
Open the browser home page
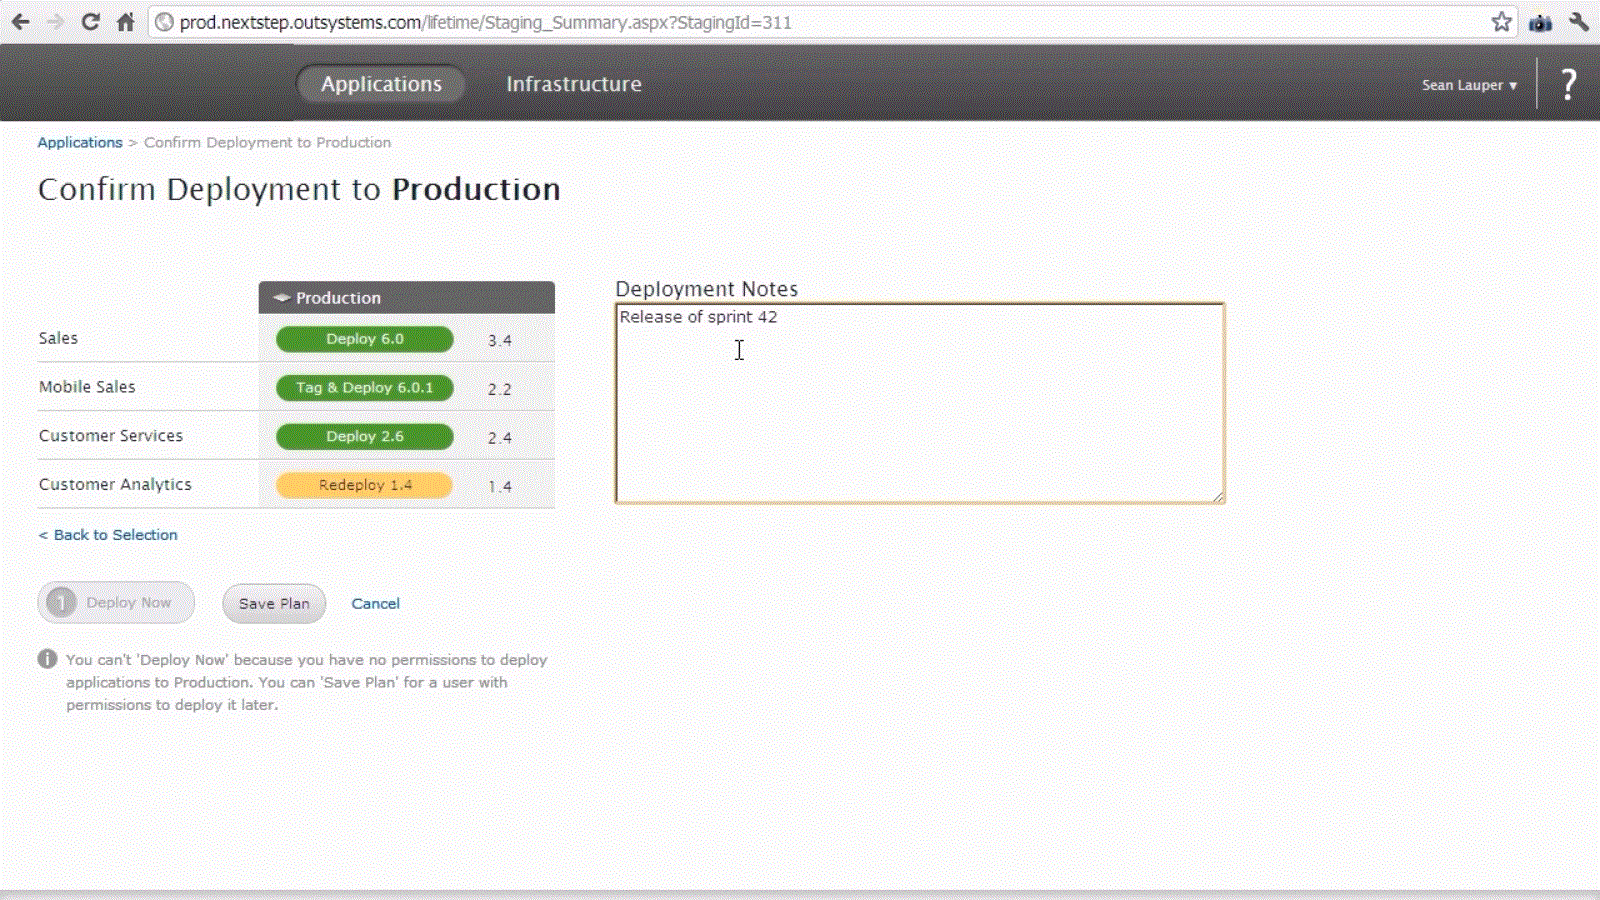[125, 22]
